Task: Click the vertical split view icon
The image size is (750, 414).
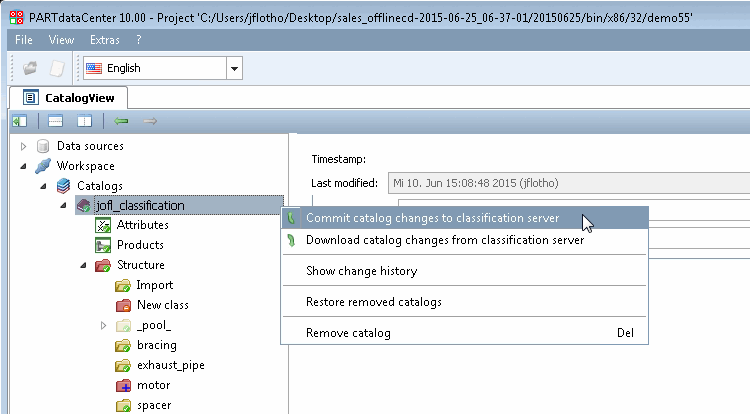Action: 85,121
